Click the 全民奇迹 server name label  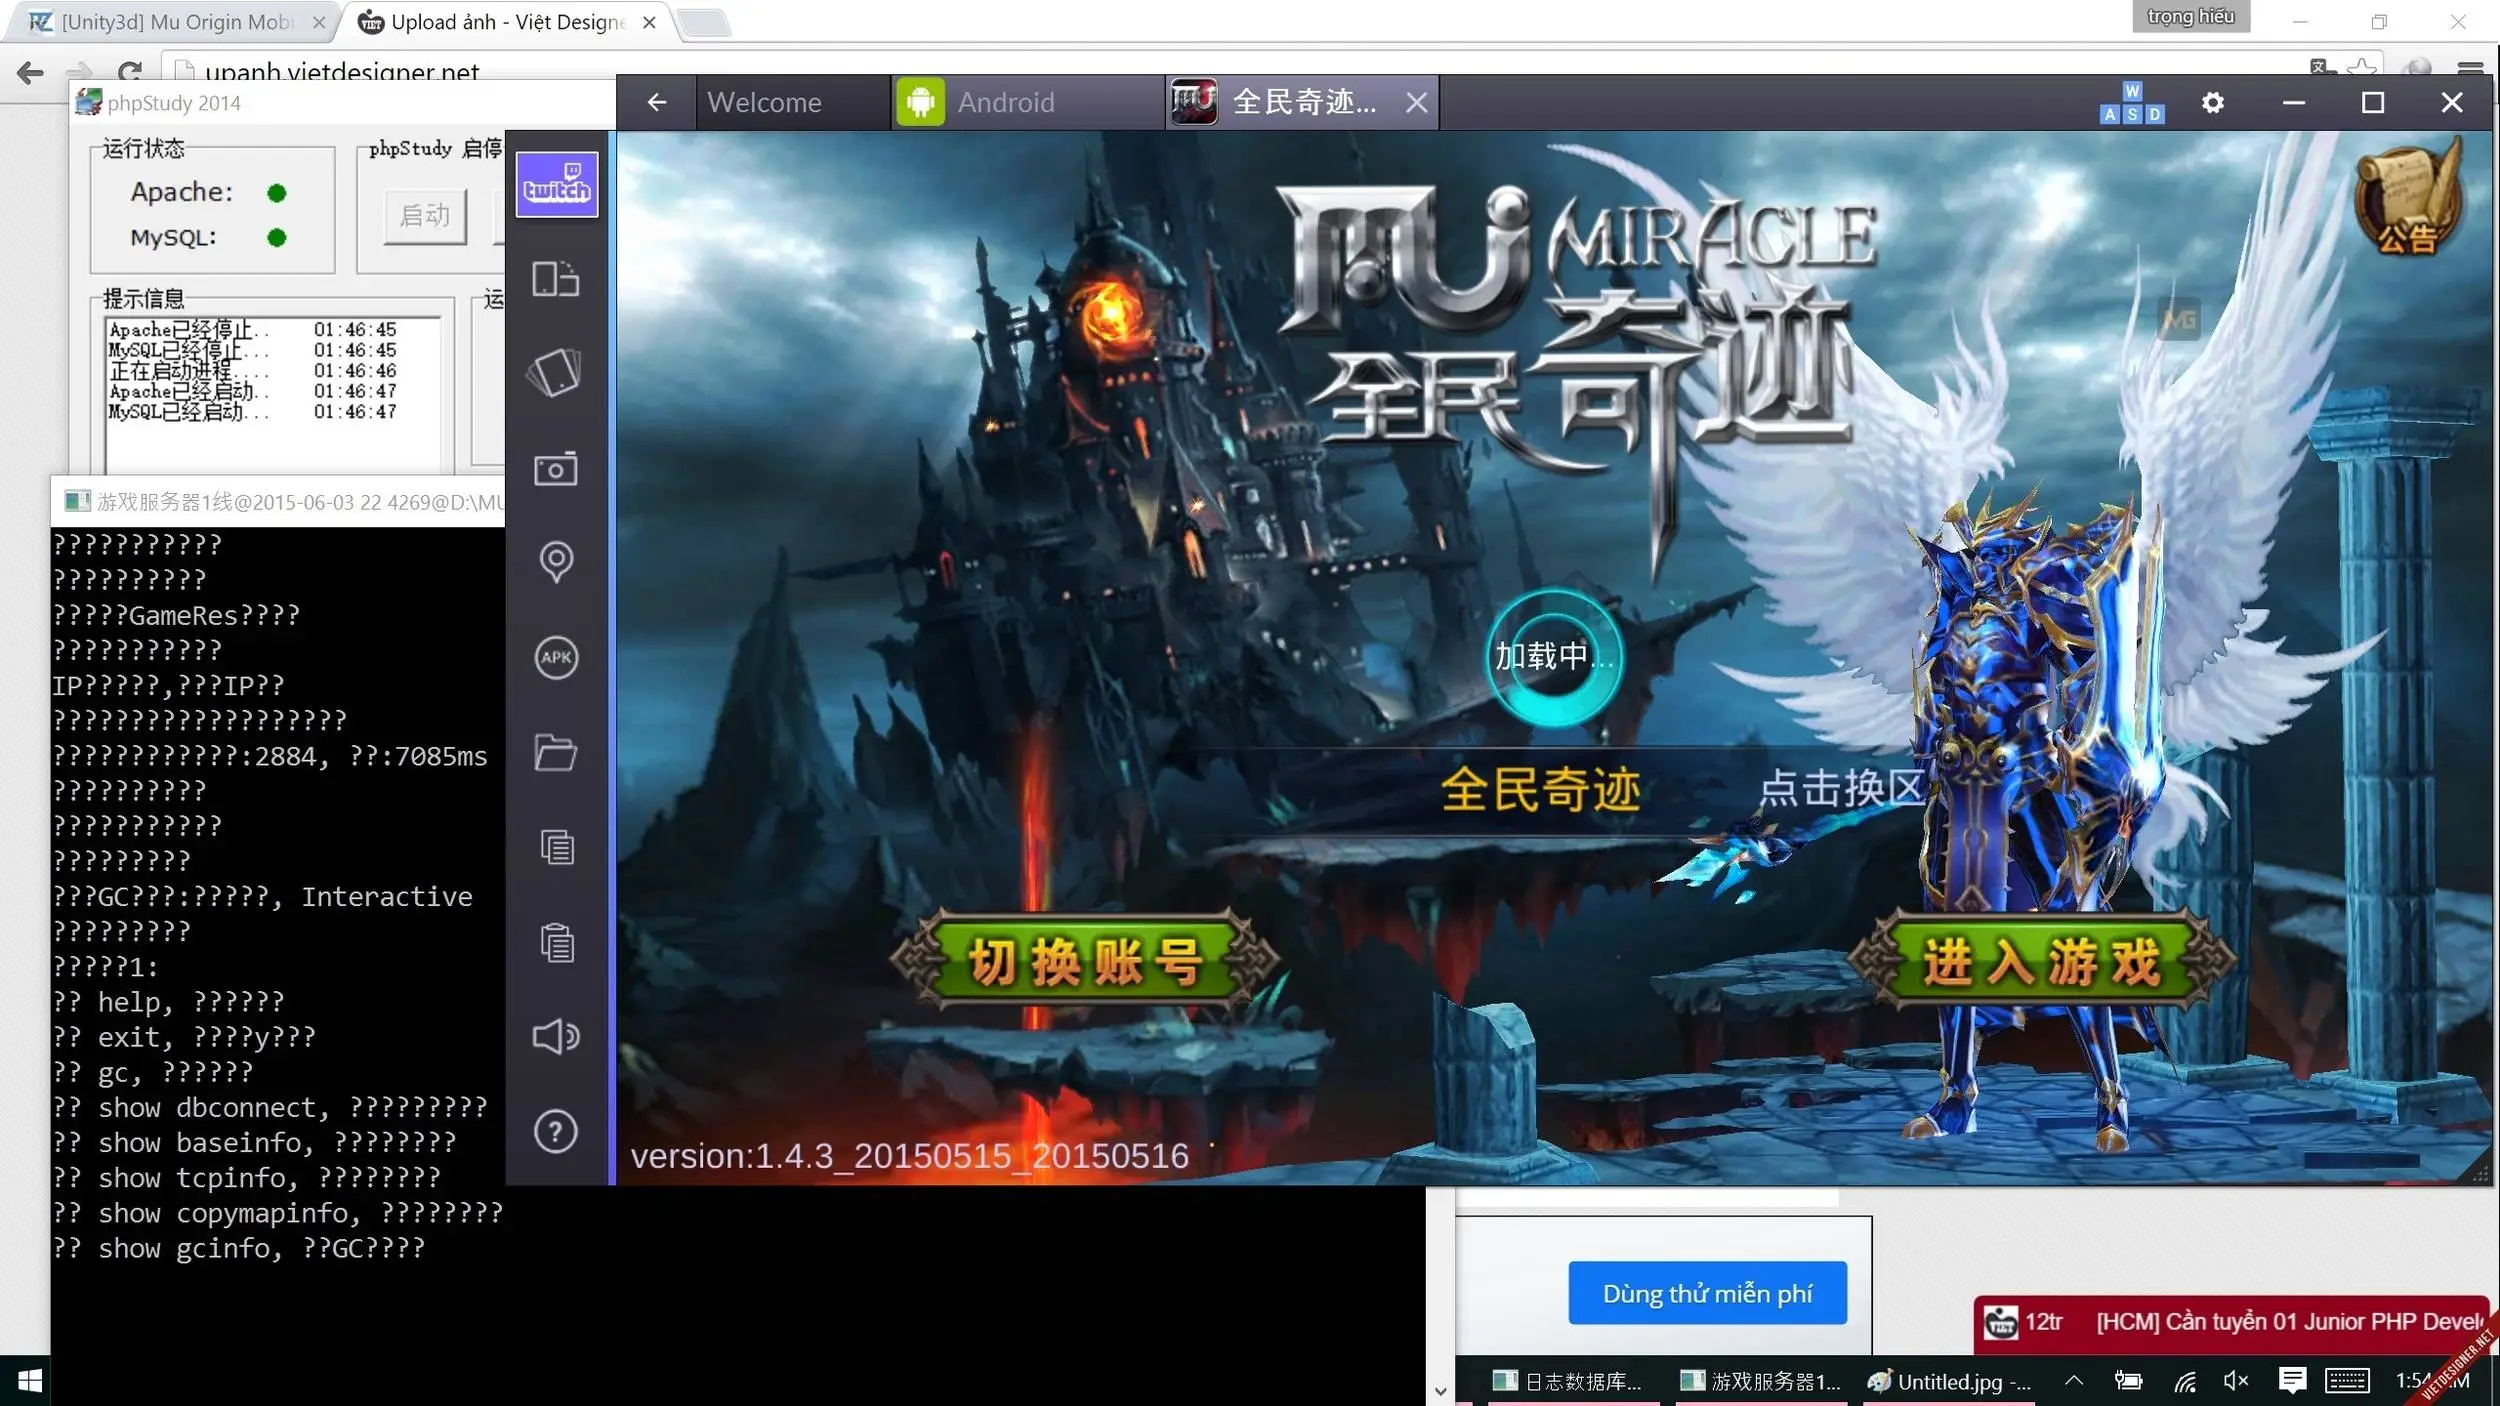click(x=1540, y=790)
